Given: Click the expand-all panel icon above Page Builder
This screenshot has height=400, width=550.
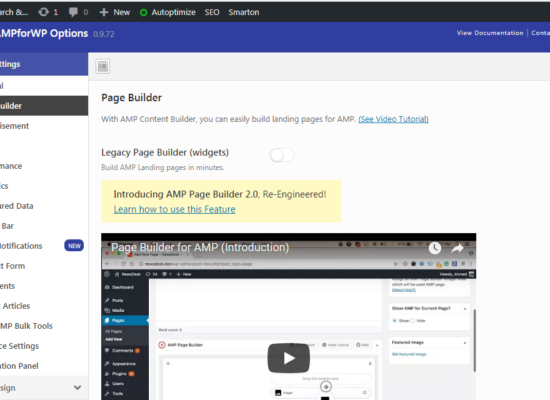Looking at the screenshot, I should 103,66.
